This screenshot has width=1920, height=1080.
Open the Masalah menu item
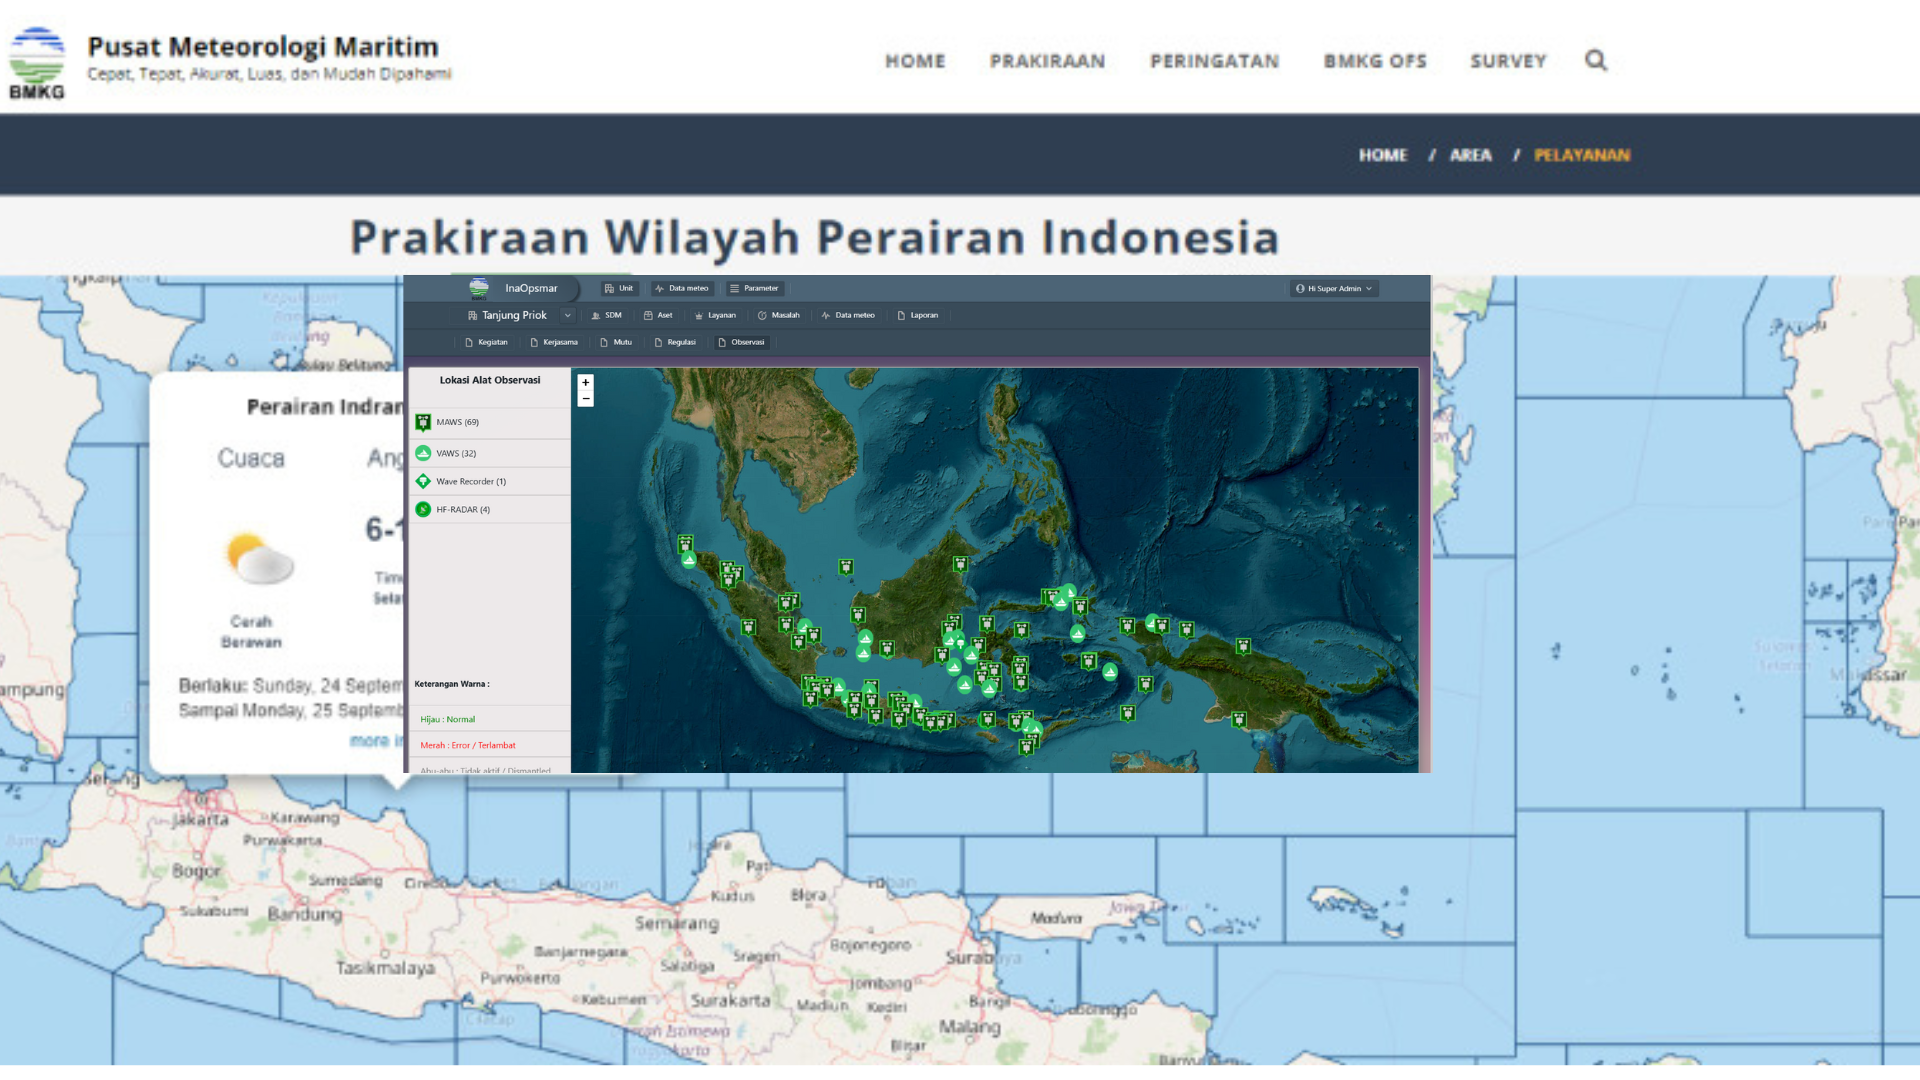click(779, 315)
